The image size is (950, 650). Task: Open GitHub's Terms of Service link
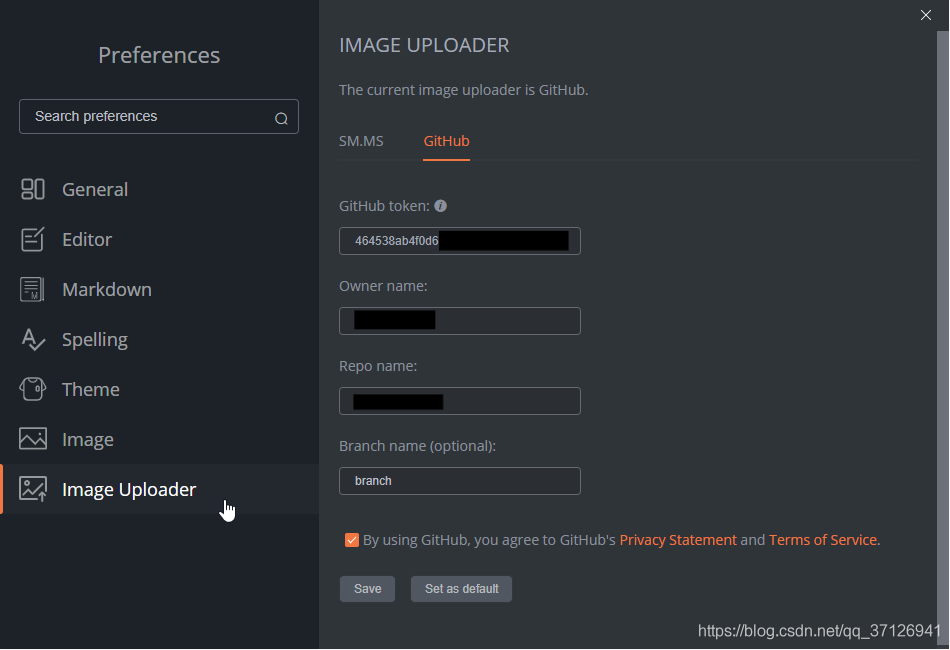tap(823, 540)
